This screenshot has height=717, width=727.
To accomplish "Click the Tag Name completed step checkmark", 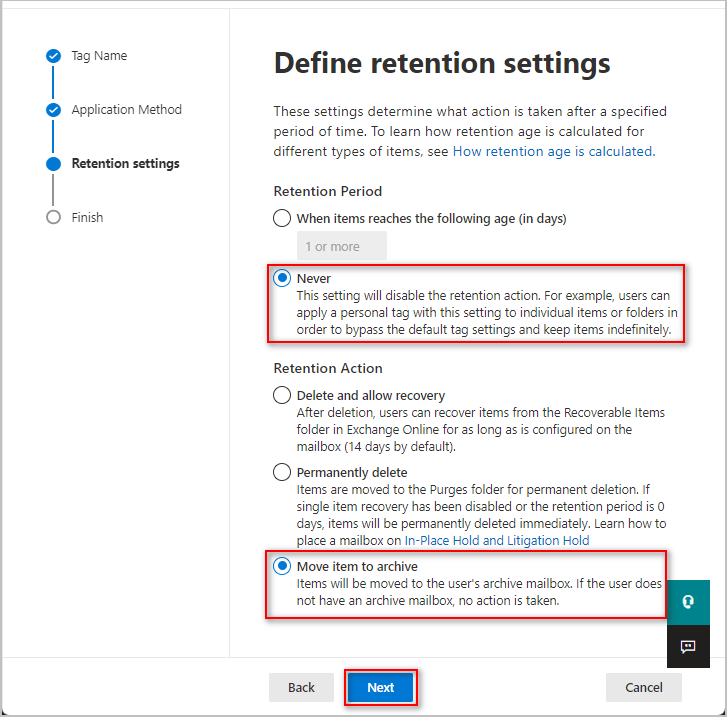I will [53, 56].
